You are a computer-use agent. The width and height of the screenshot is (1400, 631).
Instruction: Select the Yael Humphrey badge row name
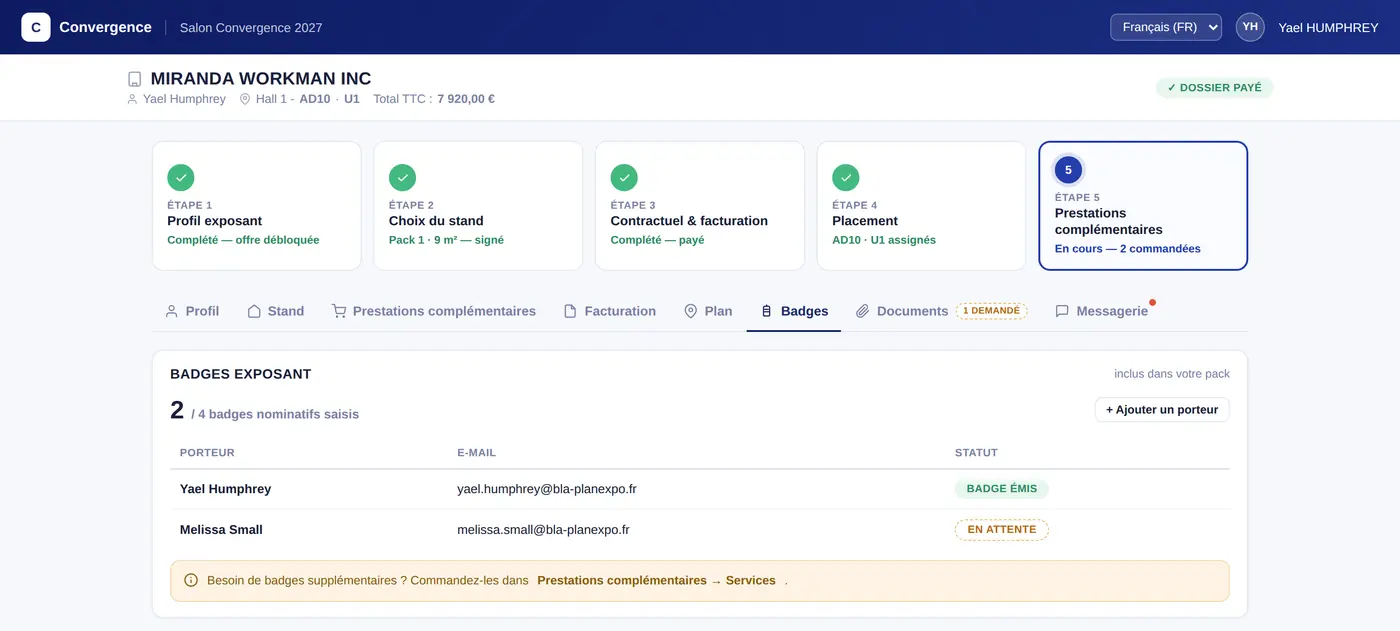point(226,489)
